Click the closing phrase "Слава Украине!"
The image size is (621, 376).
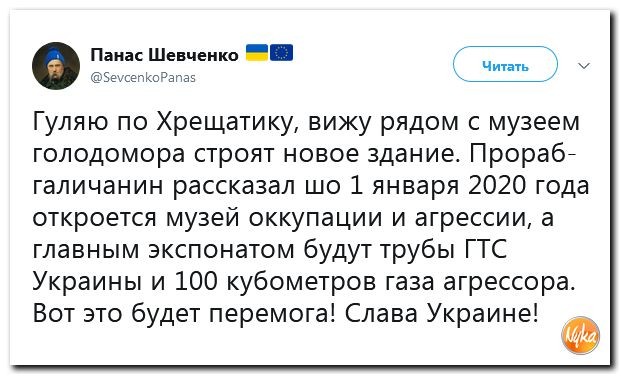(x=441, y=314)
